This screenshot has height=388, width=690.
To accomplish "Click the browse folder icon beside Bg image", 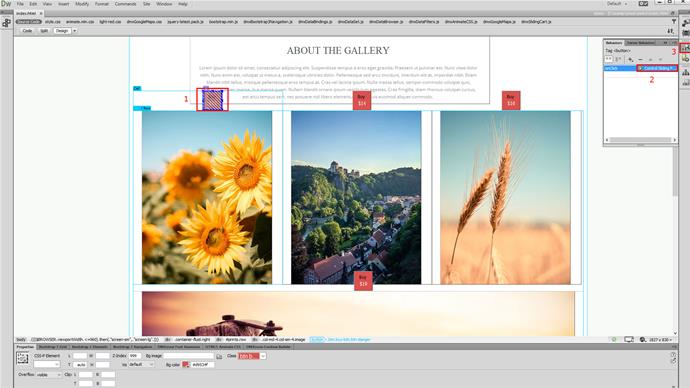I will click(x=219, y=356).
